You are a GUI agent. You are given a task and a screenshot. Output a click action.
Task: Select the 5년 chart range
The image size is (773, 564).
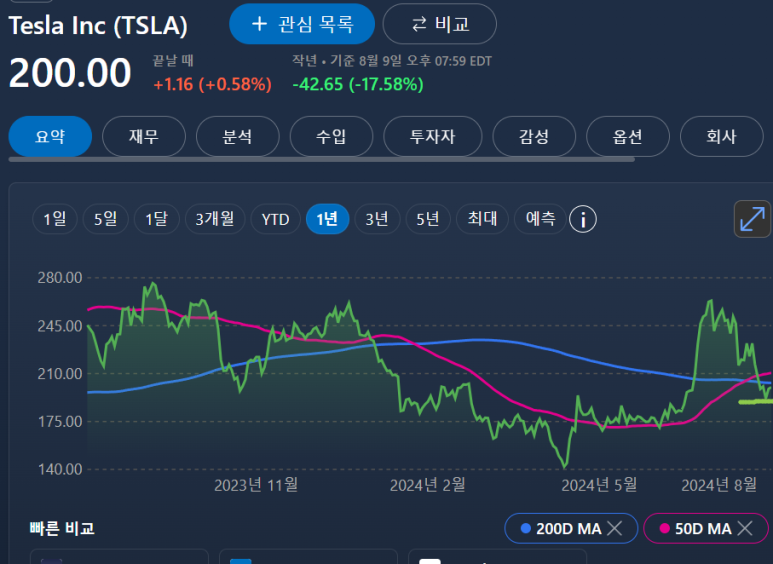pos(428,219)
